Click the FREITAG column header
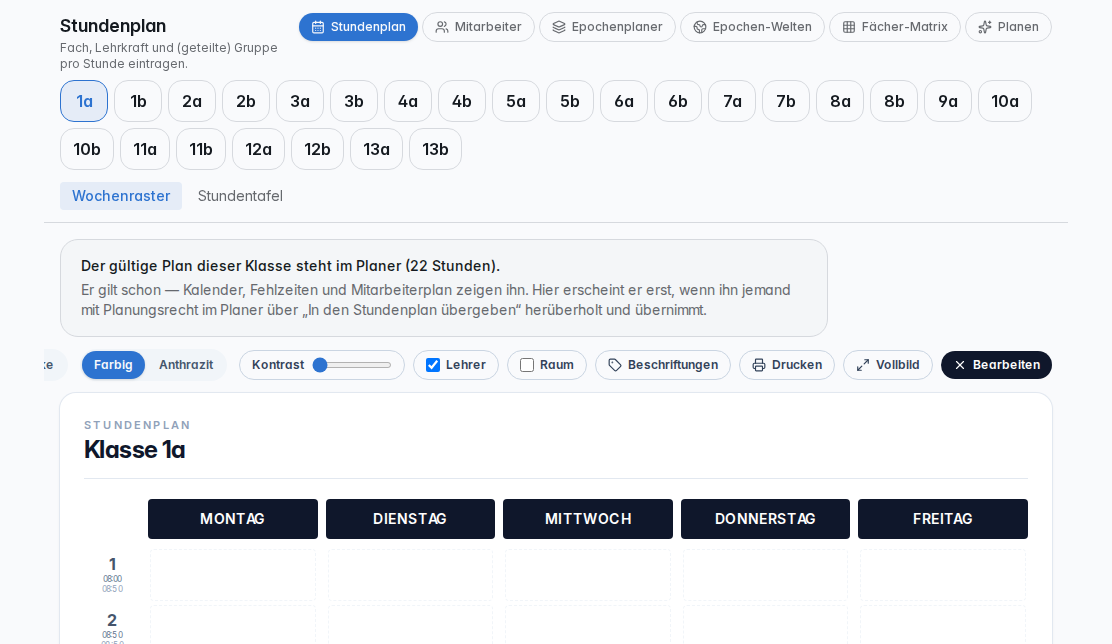This screenshot has height=644, width=1112. (943, 519)
